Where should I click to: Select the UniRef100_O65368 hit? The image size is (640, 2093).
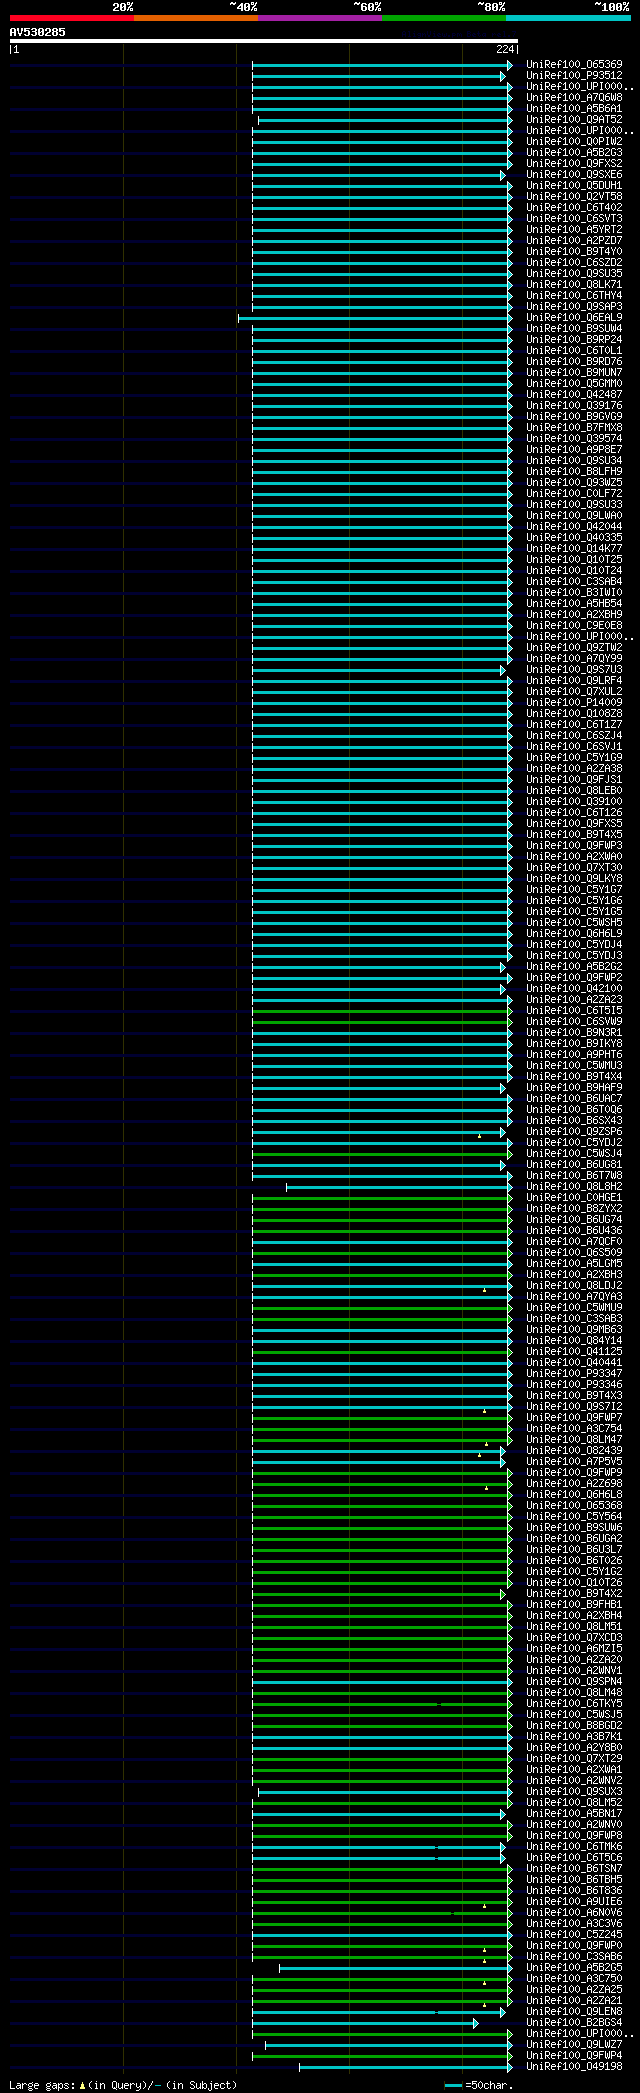(x=574, y=1506)
